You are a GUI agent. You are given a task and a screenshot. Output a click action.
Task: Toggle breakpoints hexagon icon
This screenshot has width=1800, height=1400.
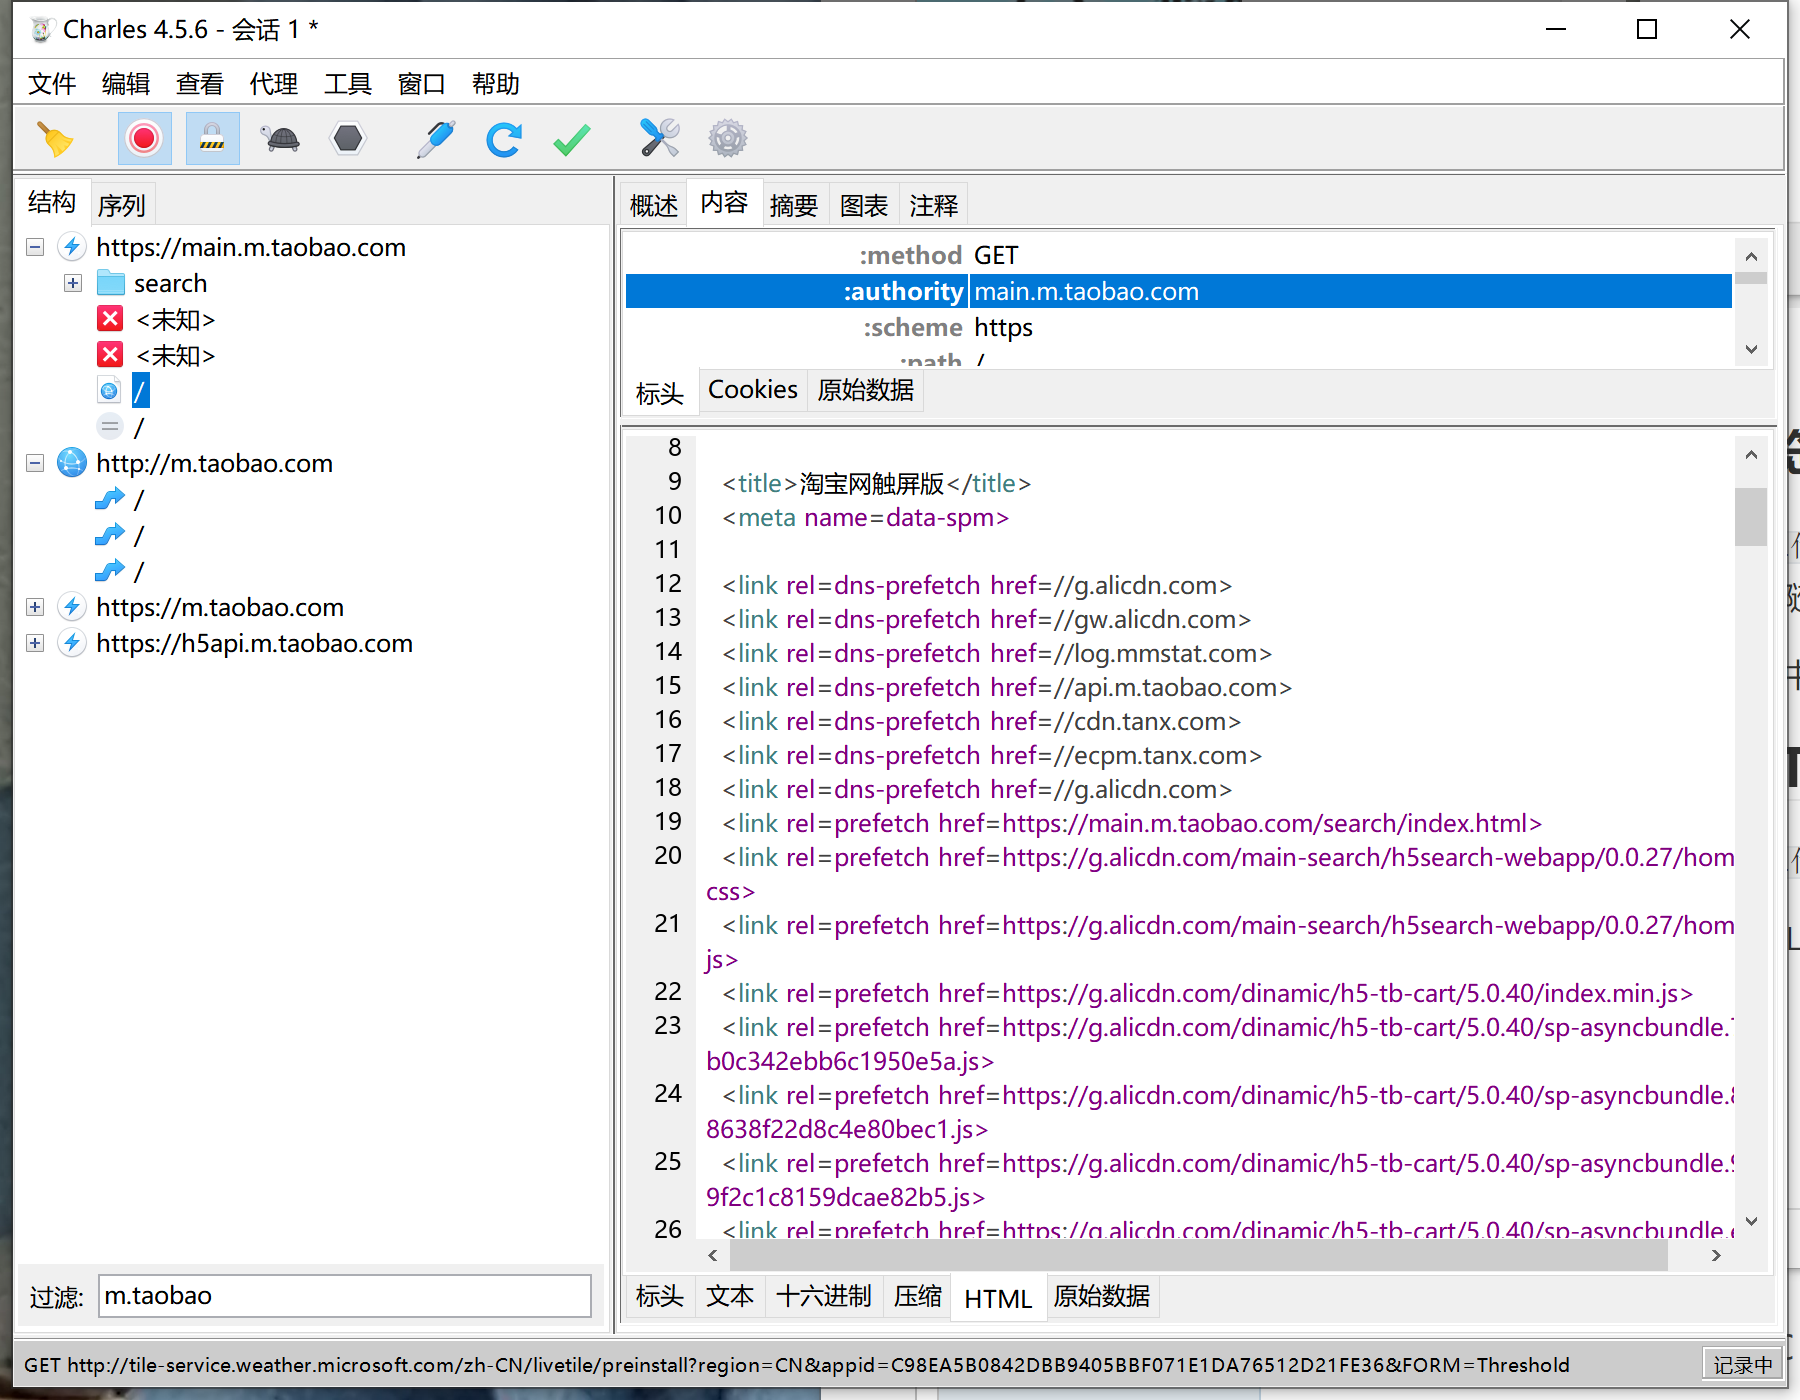[x=348, y=138]
